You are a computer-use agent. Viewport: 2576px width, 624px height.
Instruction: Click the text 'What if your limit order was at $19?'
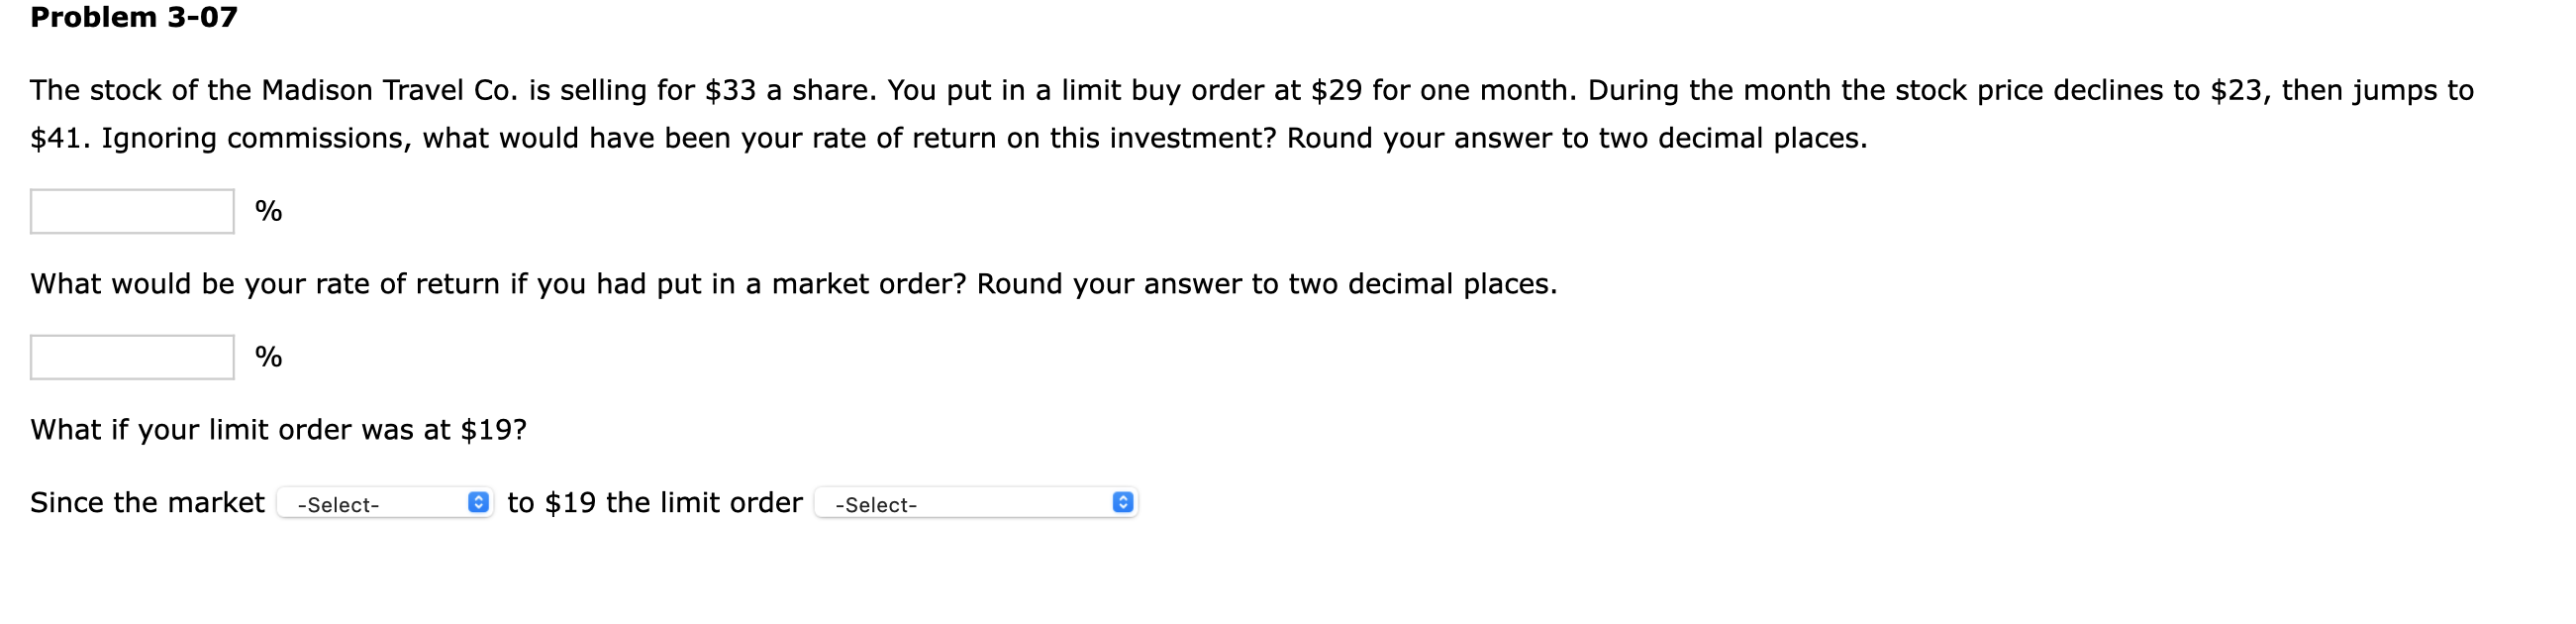[x=280, y=429]
